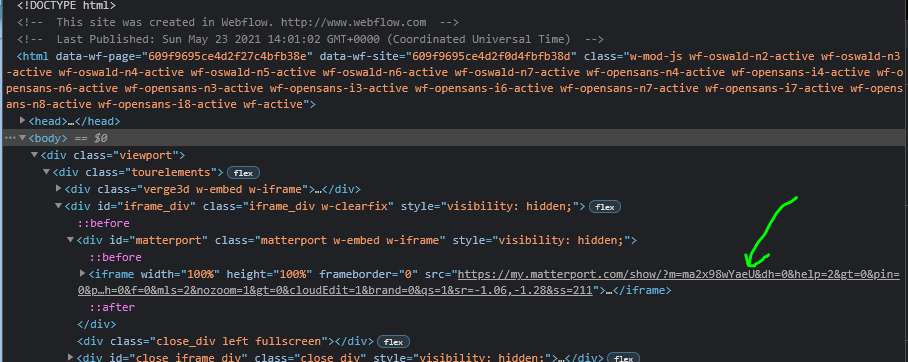Click the collapsed ellipsis after verge3d div

pyautogui.click(x=317, y=189)
